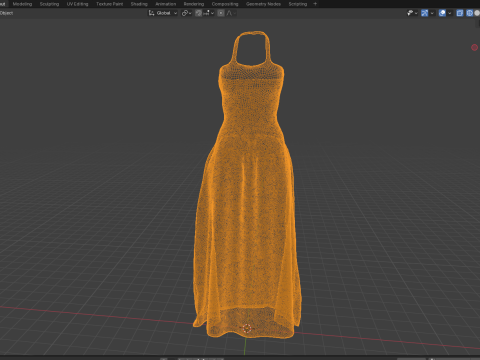Switch to the Shading workspace tab
Viewport: 480px width, 360px height.
tap(139, 4)
